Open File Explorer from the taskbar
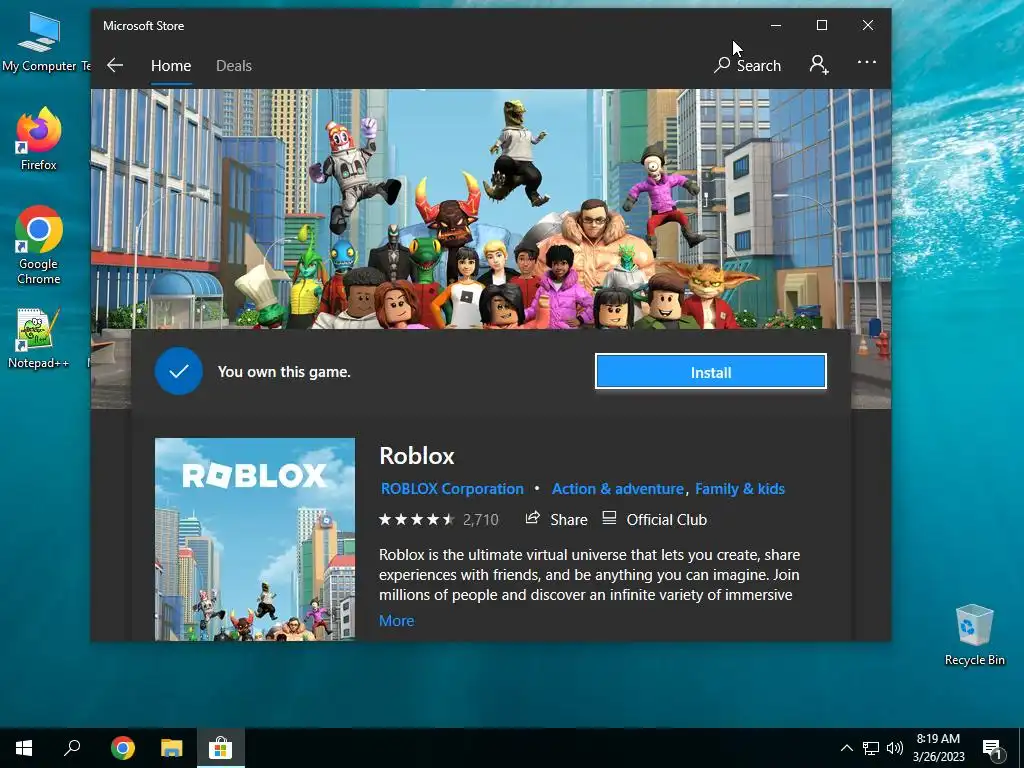This screenshot has height=768, width=1024. [x=172, y=748]
